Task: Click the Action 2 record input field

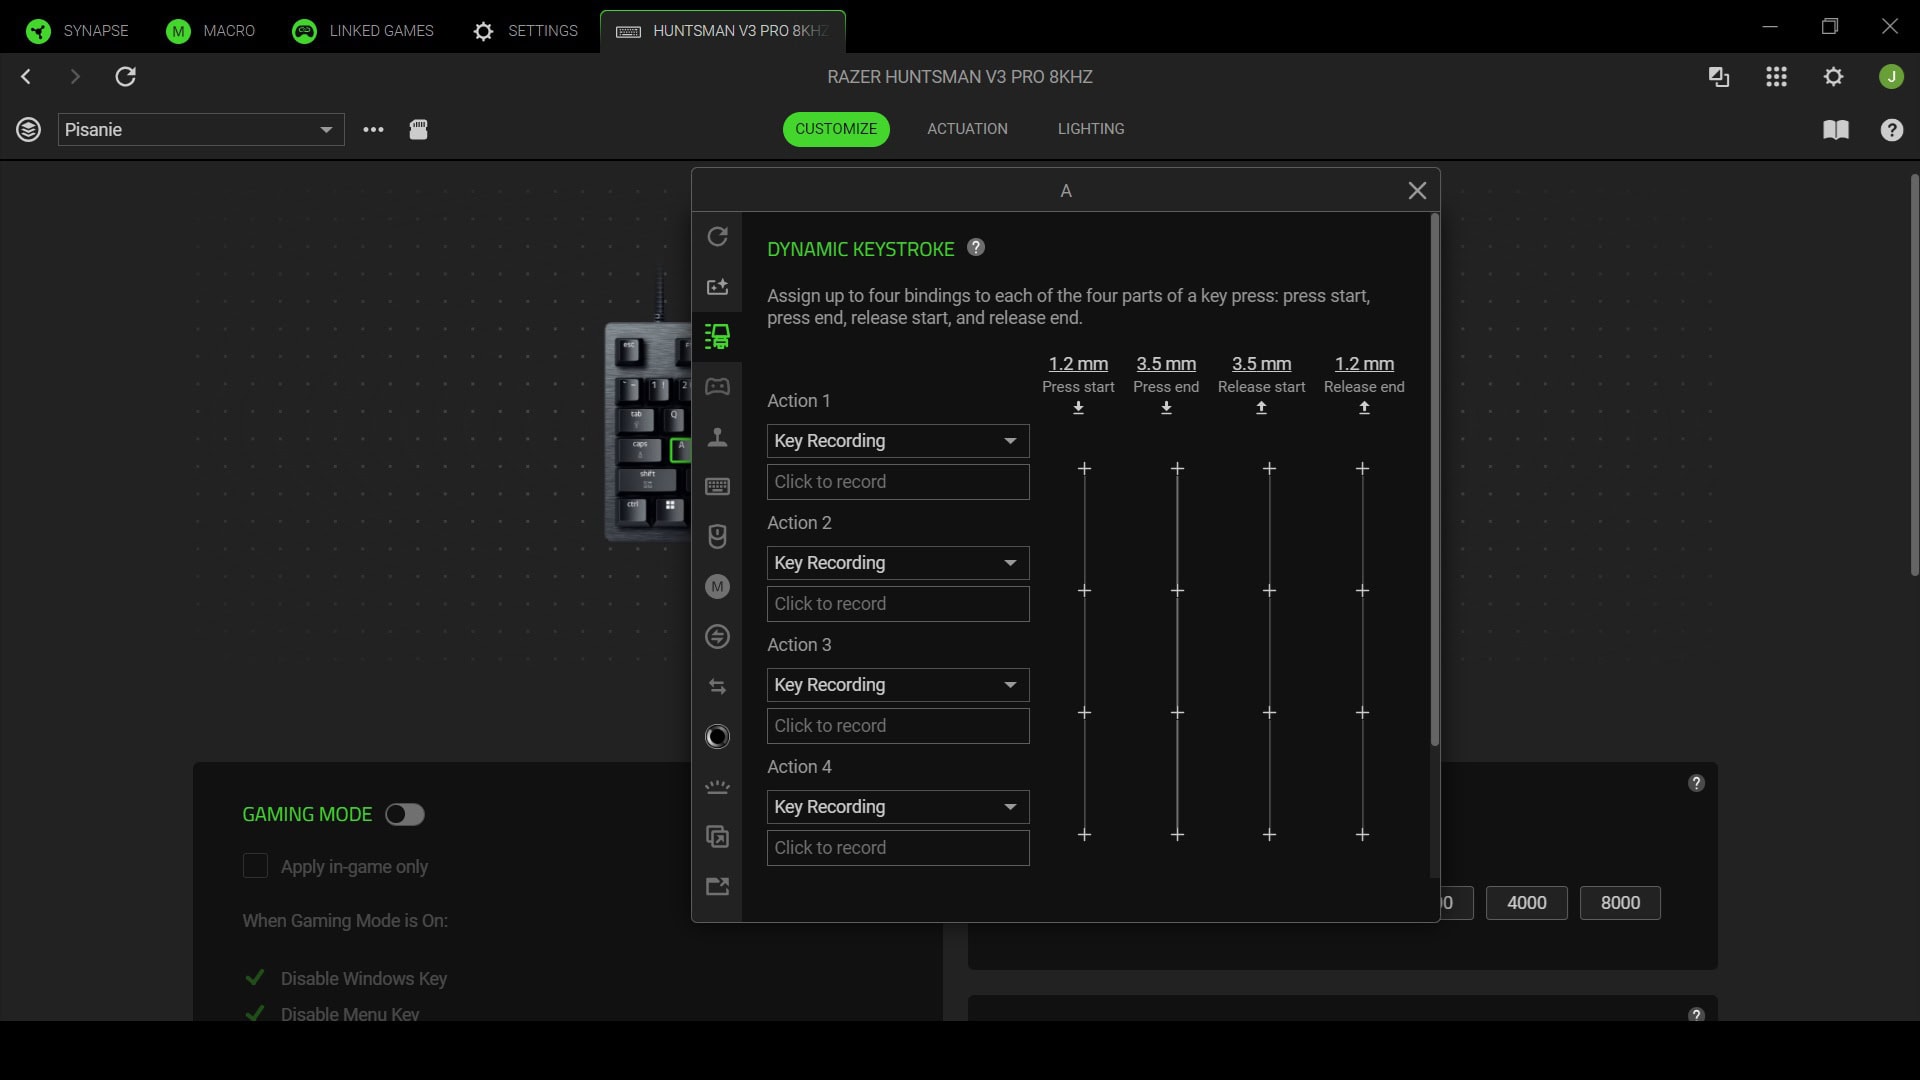Action: pos(897,604)
